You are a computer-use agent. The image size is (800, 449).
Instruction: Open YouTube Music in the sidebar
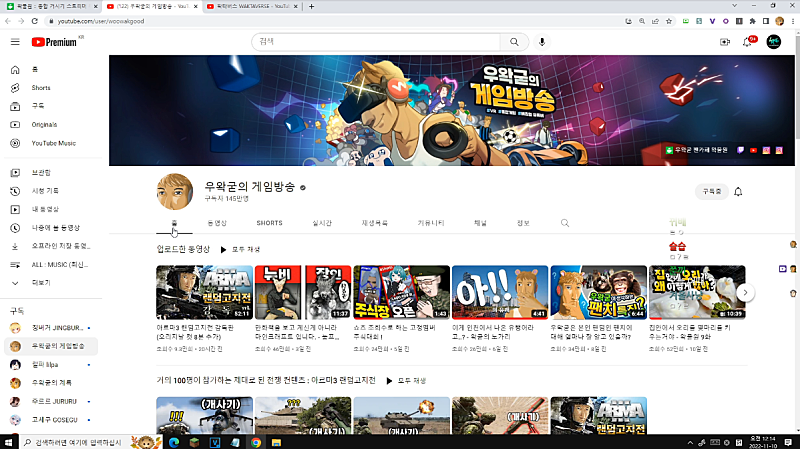(x=53, y=143)
